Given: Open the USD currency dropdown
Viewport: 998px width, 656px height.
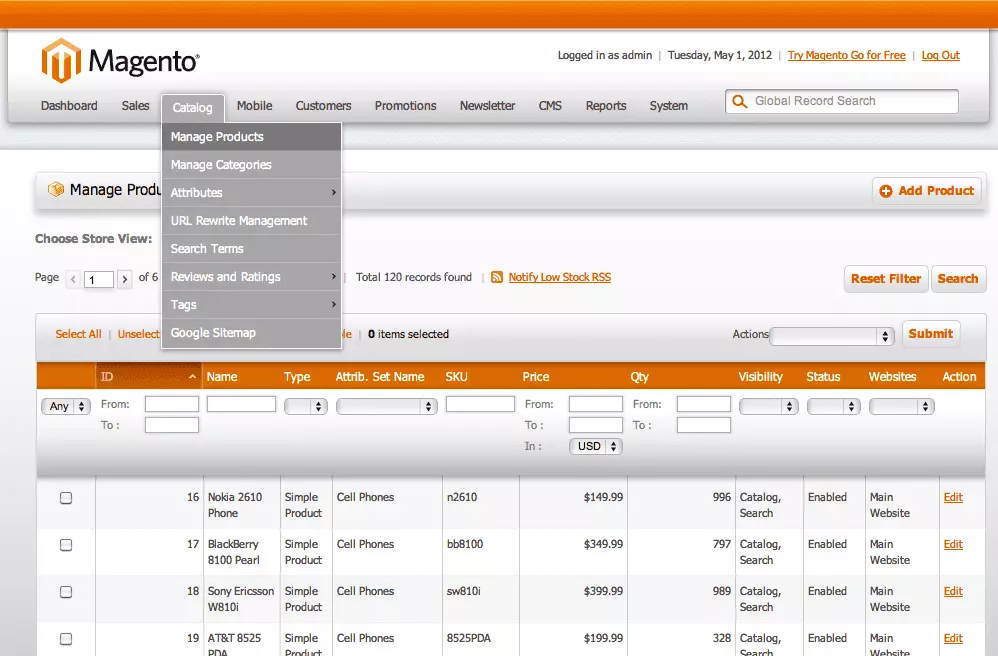Looking at the screenshot, I should [595, 447].
